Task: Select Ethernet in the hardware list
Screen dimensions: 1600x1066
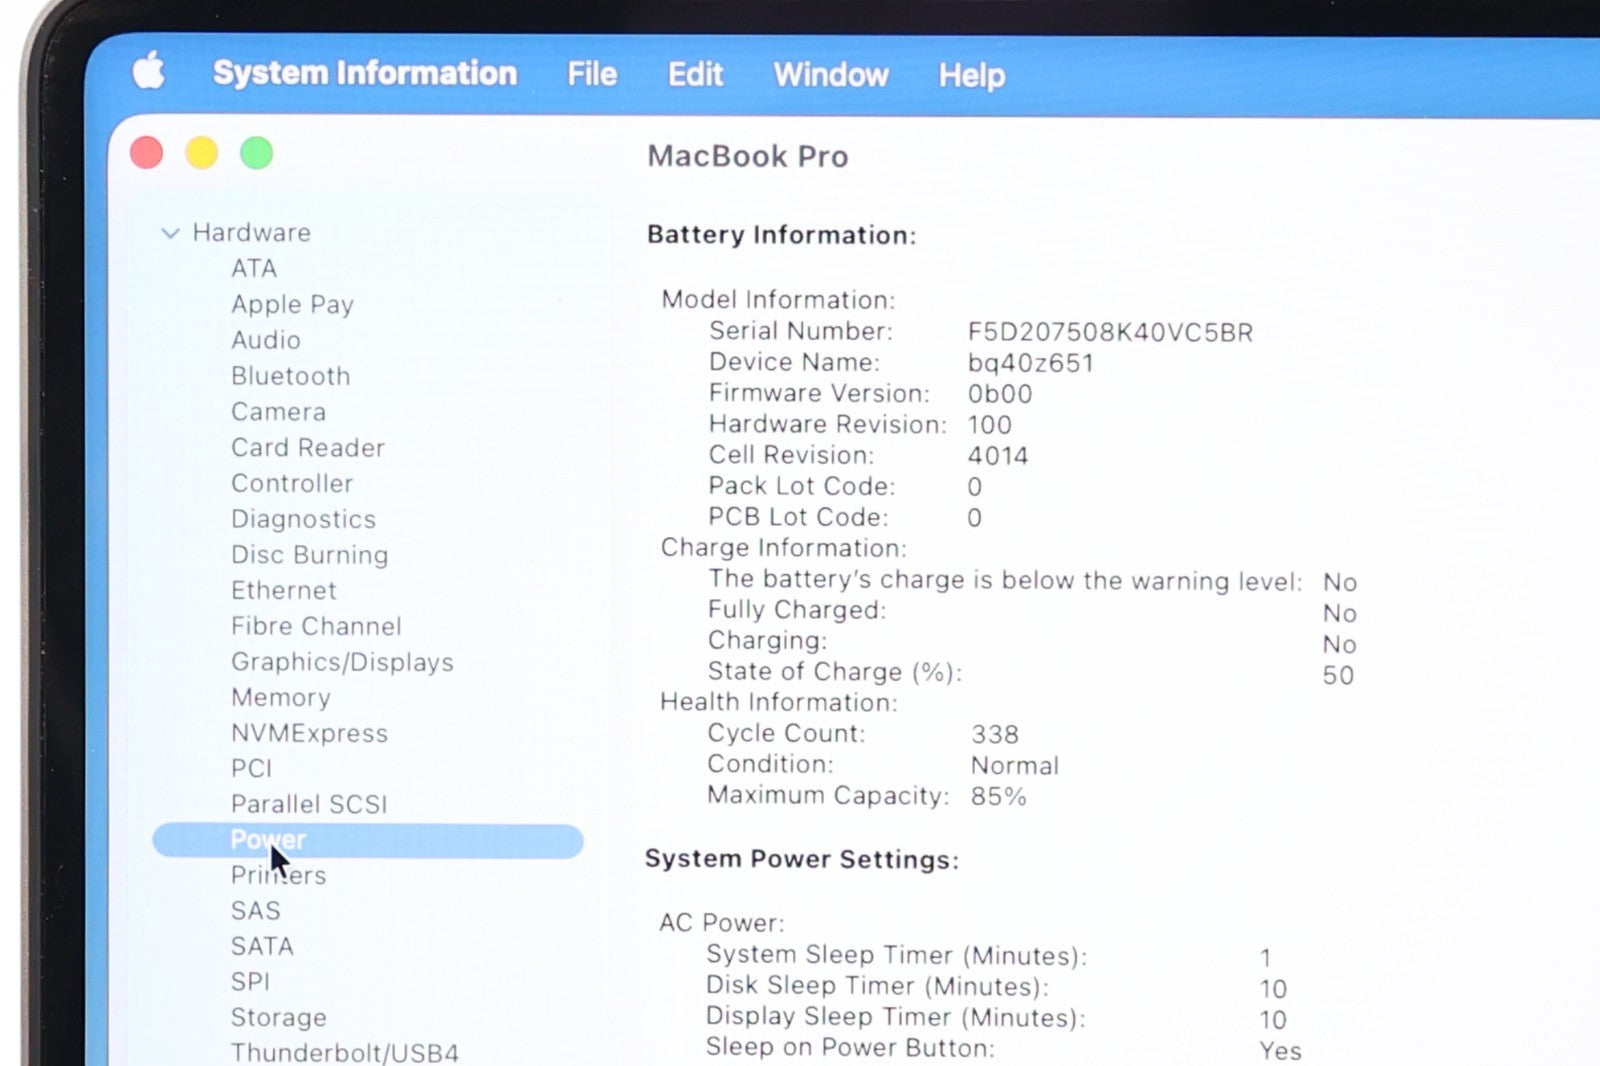Action: pos(284,590)
